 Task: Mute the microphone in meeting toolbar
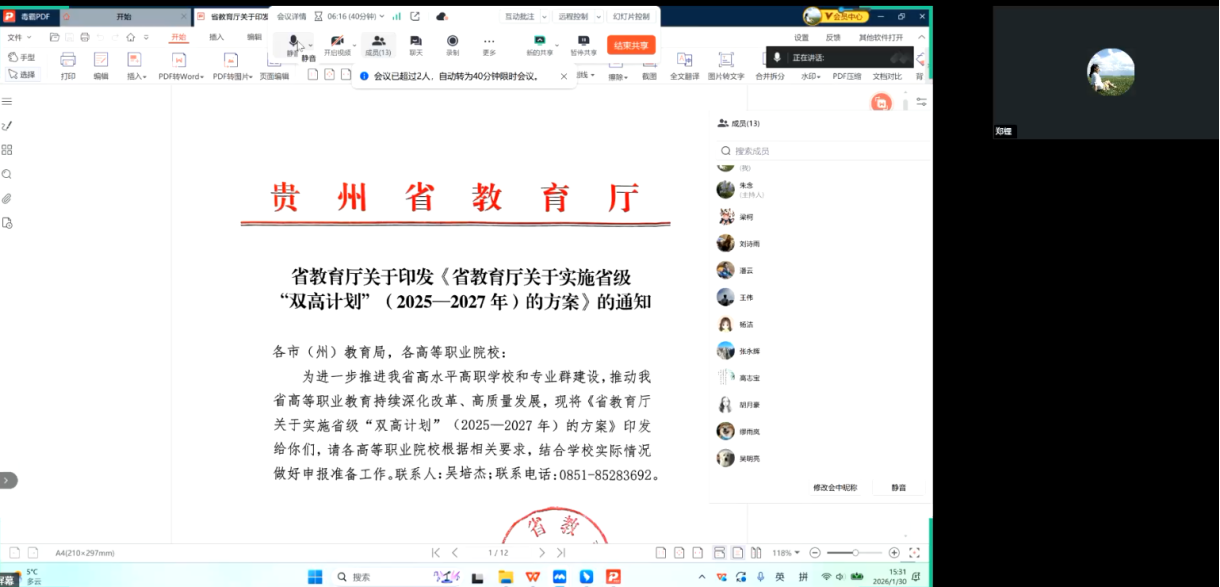click(x=293, y=43)
